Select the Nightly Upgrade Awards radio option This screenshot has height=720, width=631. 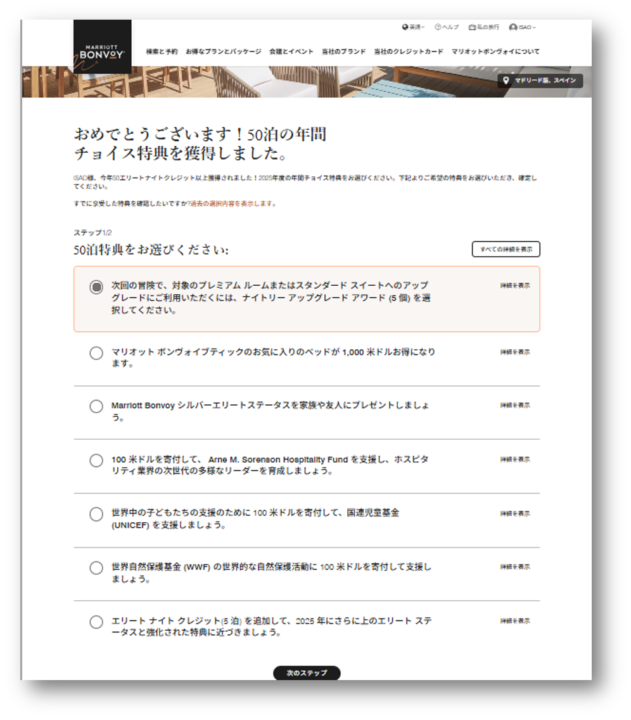[x=96, y=287]
